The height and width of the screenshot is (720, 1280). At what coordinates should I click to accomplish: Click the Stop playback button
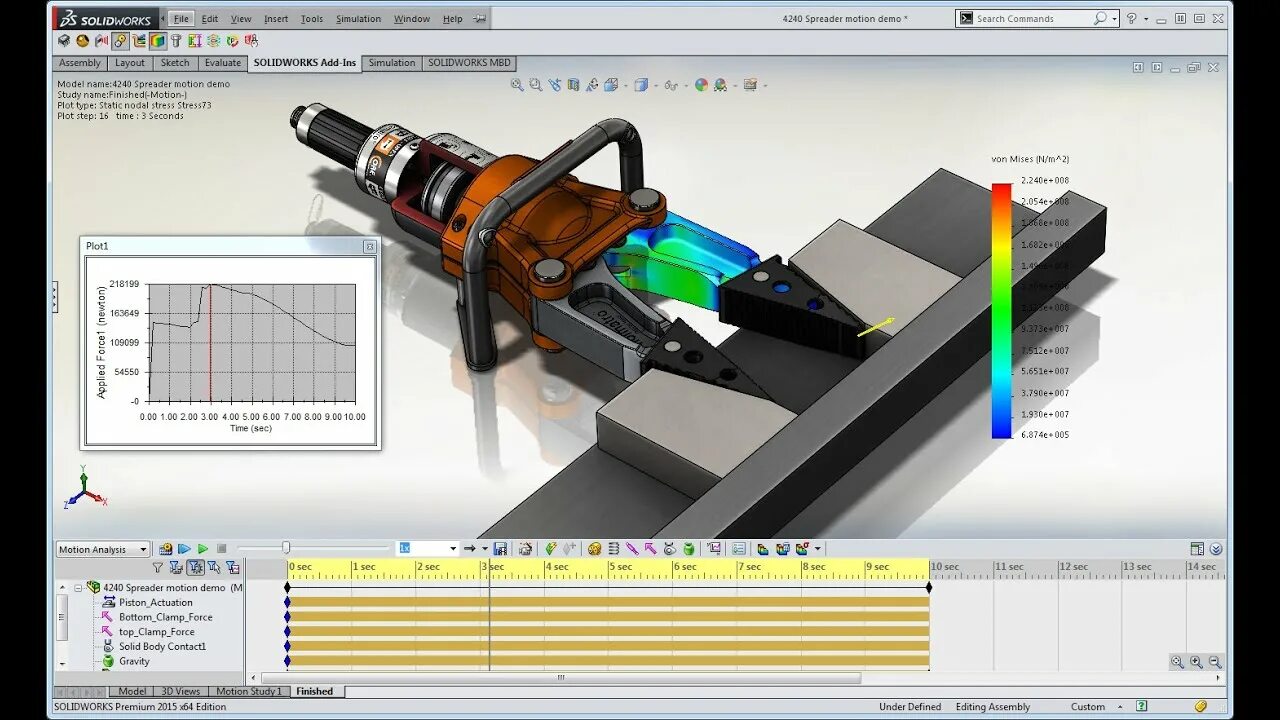pos(221,549)
